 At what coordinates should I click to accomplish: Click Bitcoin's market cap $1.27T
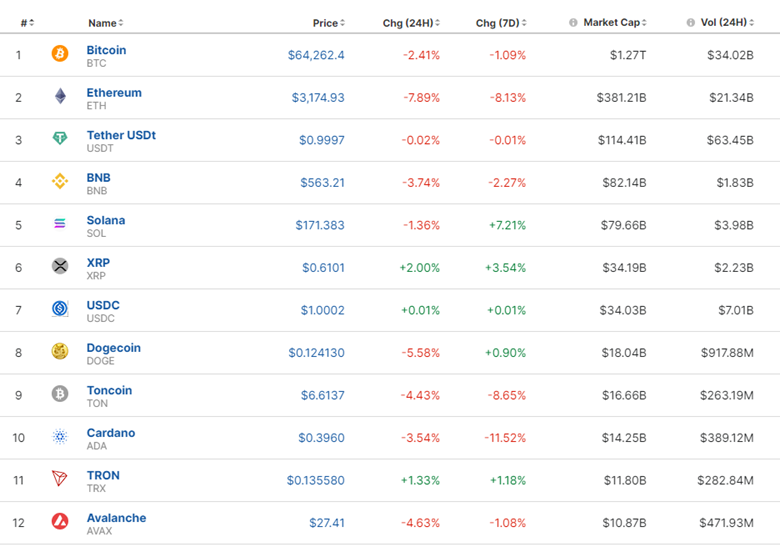click(628, 55)
